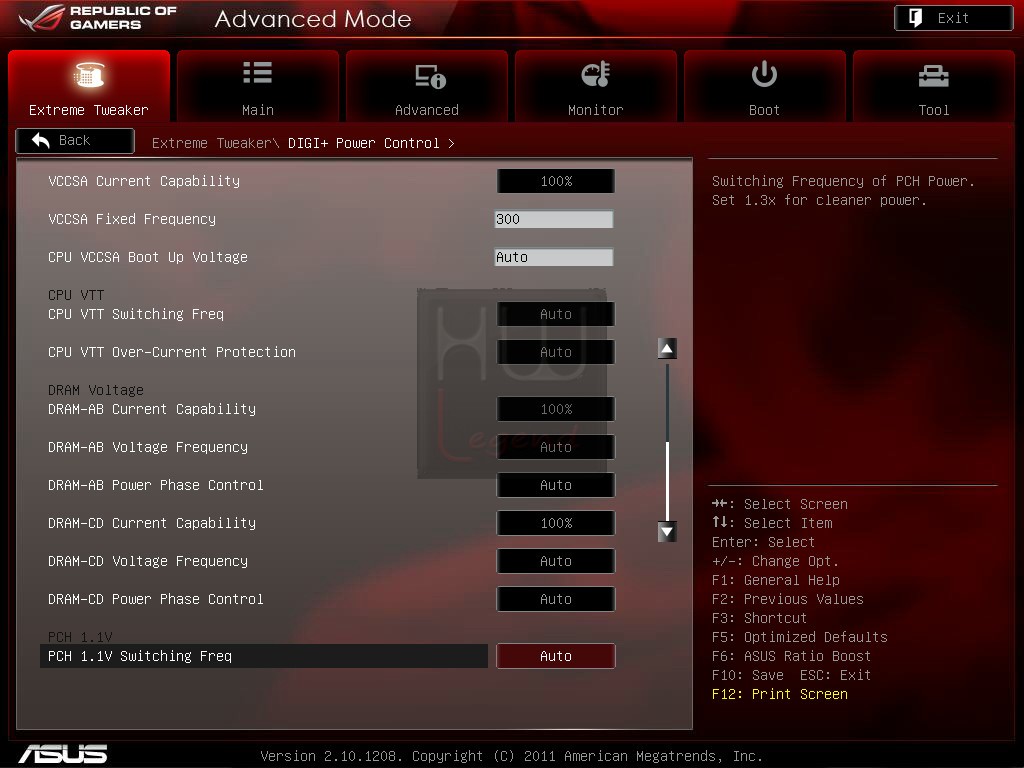Click the CPU VCCSA Boot Up Voltage field
1024x768 pixels.
coord(554,257)
